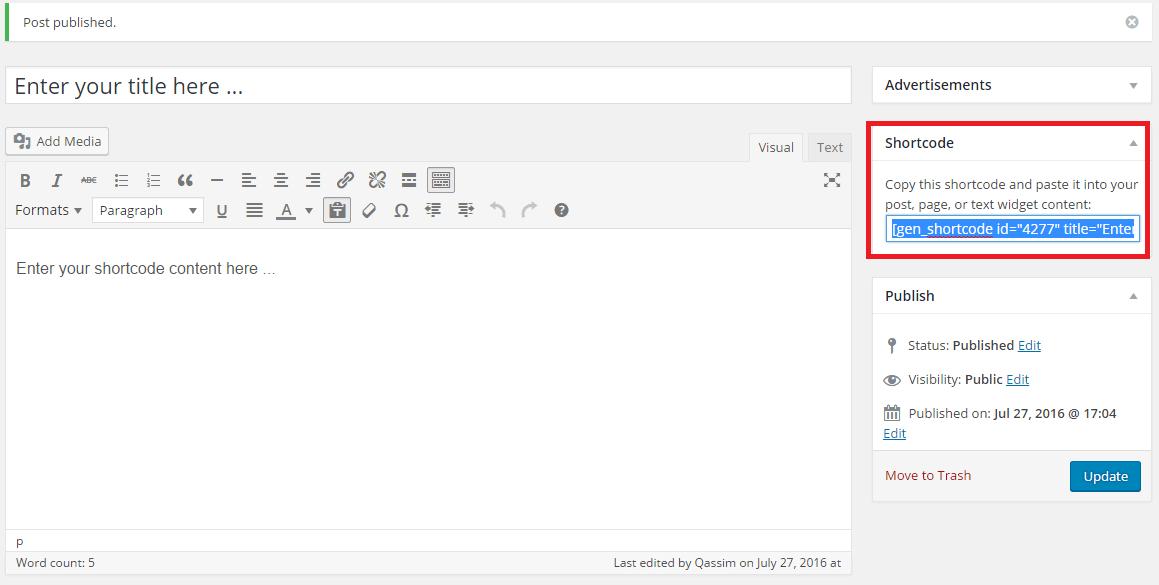Image resolution: width=1159 pixels, height=585 pixels.
Task: Click the Add Media button
Action: click(57, 141)
